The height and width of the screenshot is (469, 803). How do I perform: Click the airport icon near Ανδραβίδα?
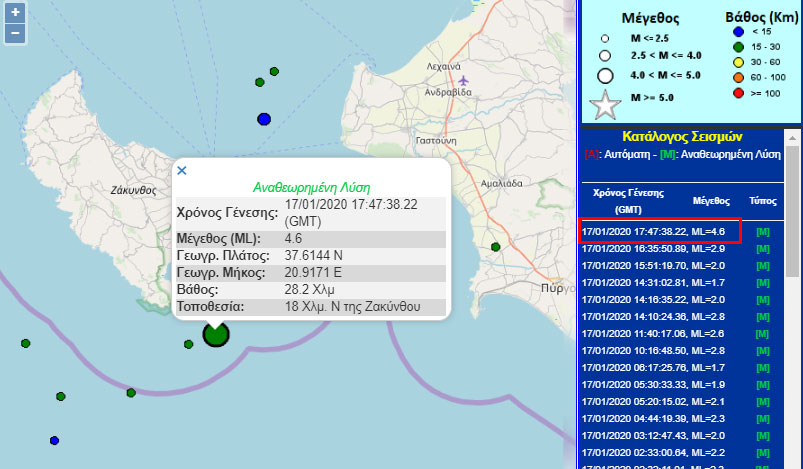pos(462,80)
